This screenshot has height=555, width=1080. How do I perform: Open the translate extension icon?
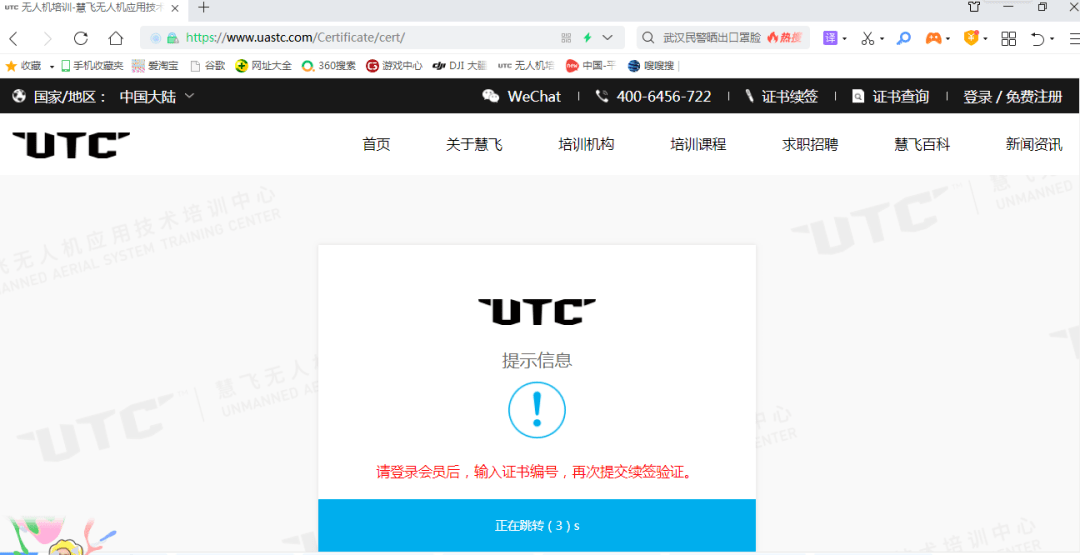click(830, 38)
